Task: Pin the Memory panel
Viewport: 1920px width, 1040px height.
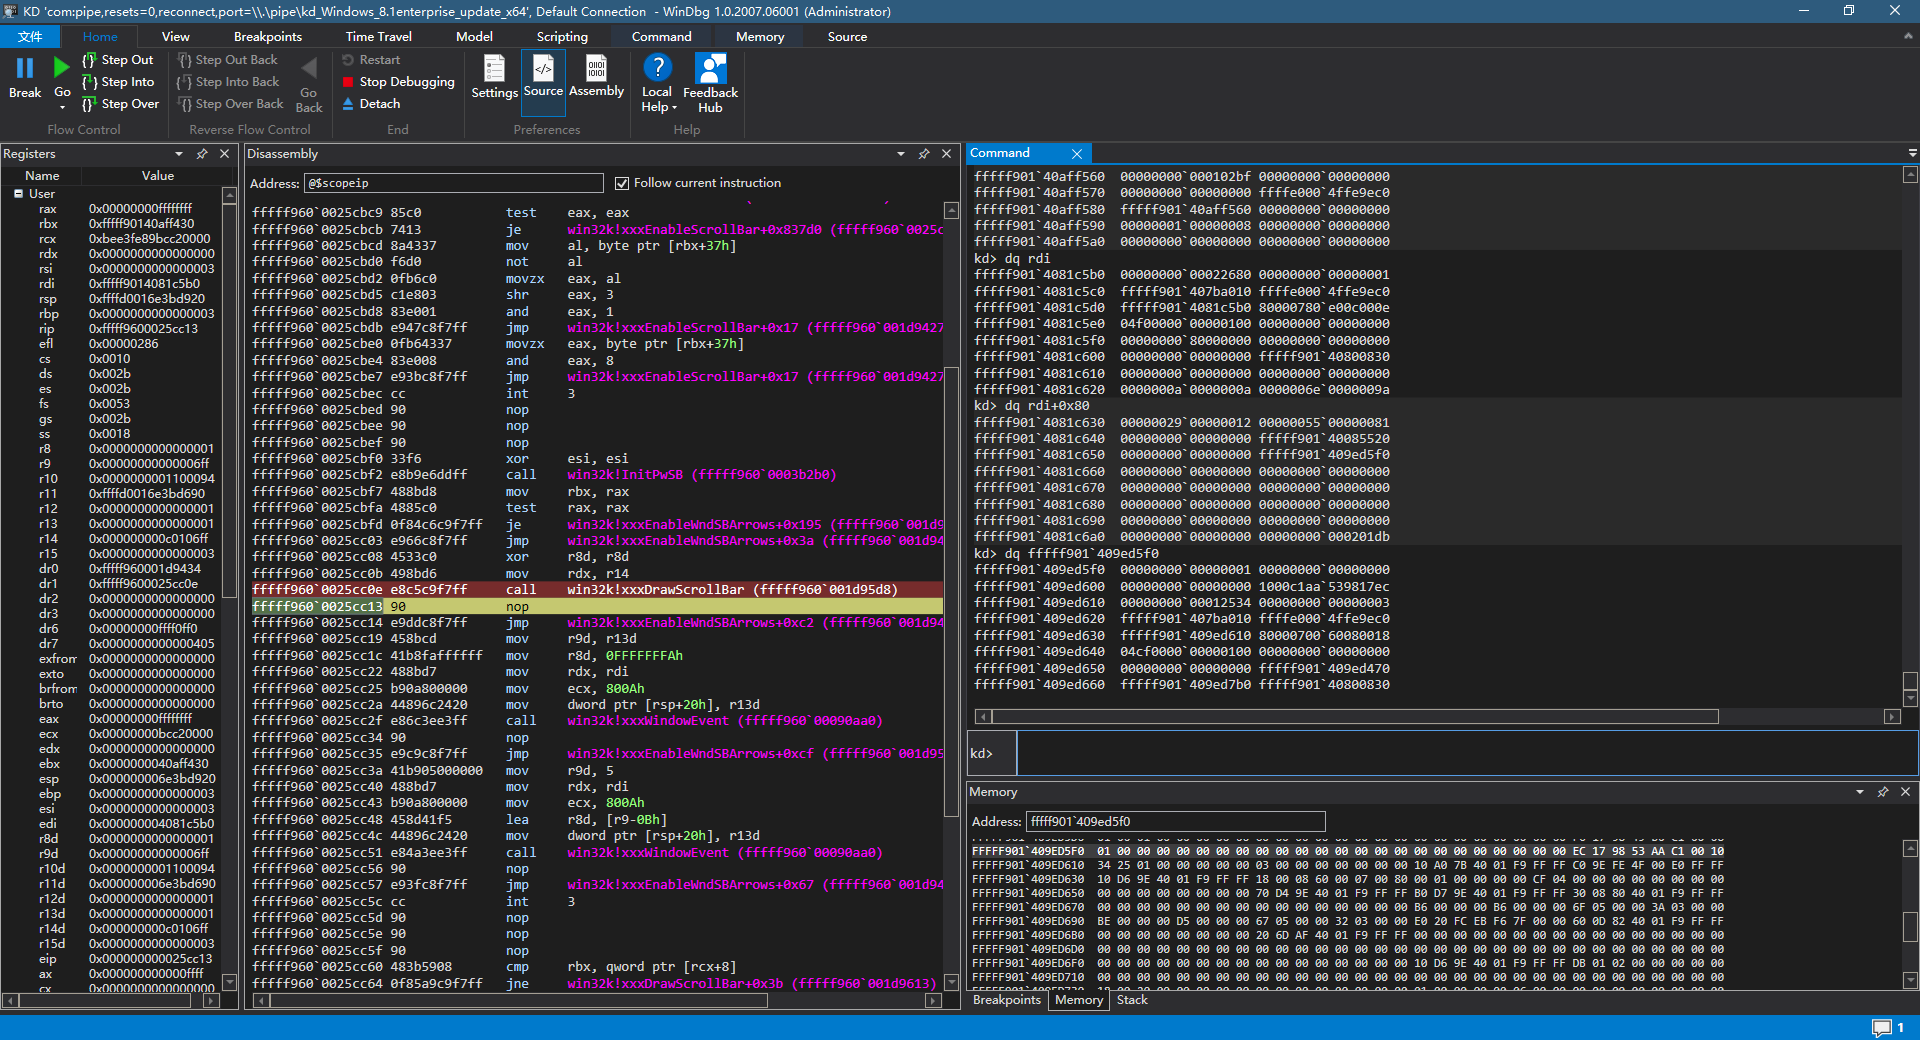Action: point(1883,792)
